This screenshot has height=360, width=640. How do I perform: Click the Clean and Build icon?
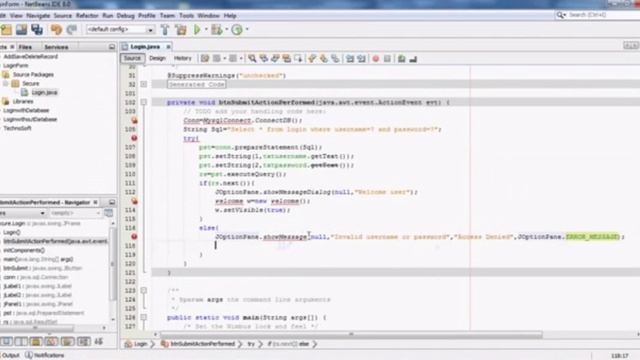[x=180, y=29]
